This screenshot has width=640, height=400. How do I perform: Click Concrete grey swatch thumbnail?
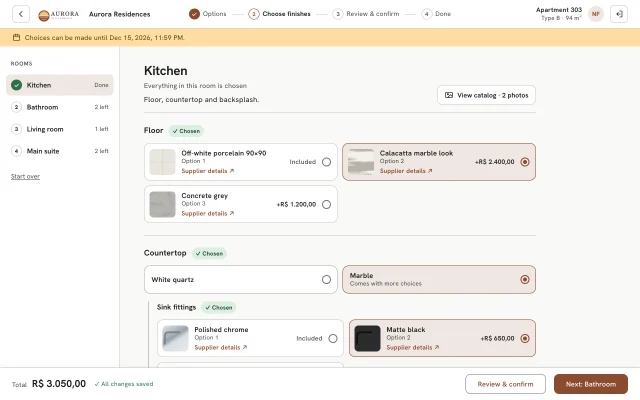point(162,204)
